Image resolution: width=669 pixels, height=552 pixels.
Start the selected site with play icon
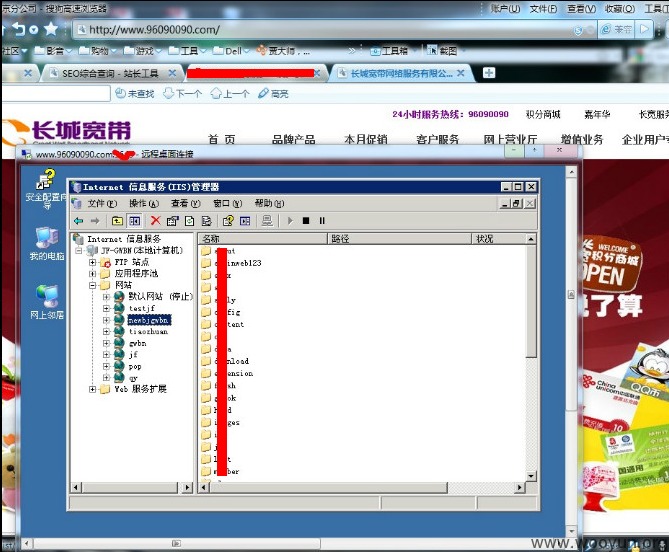point(290,221)
